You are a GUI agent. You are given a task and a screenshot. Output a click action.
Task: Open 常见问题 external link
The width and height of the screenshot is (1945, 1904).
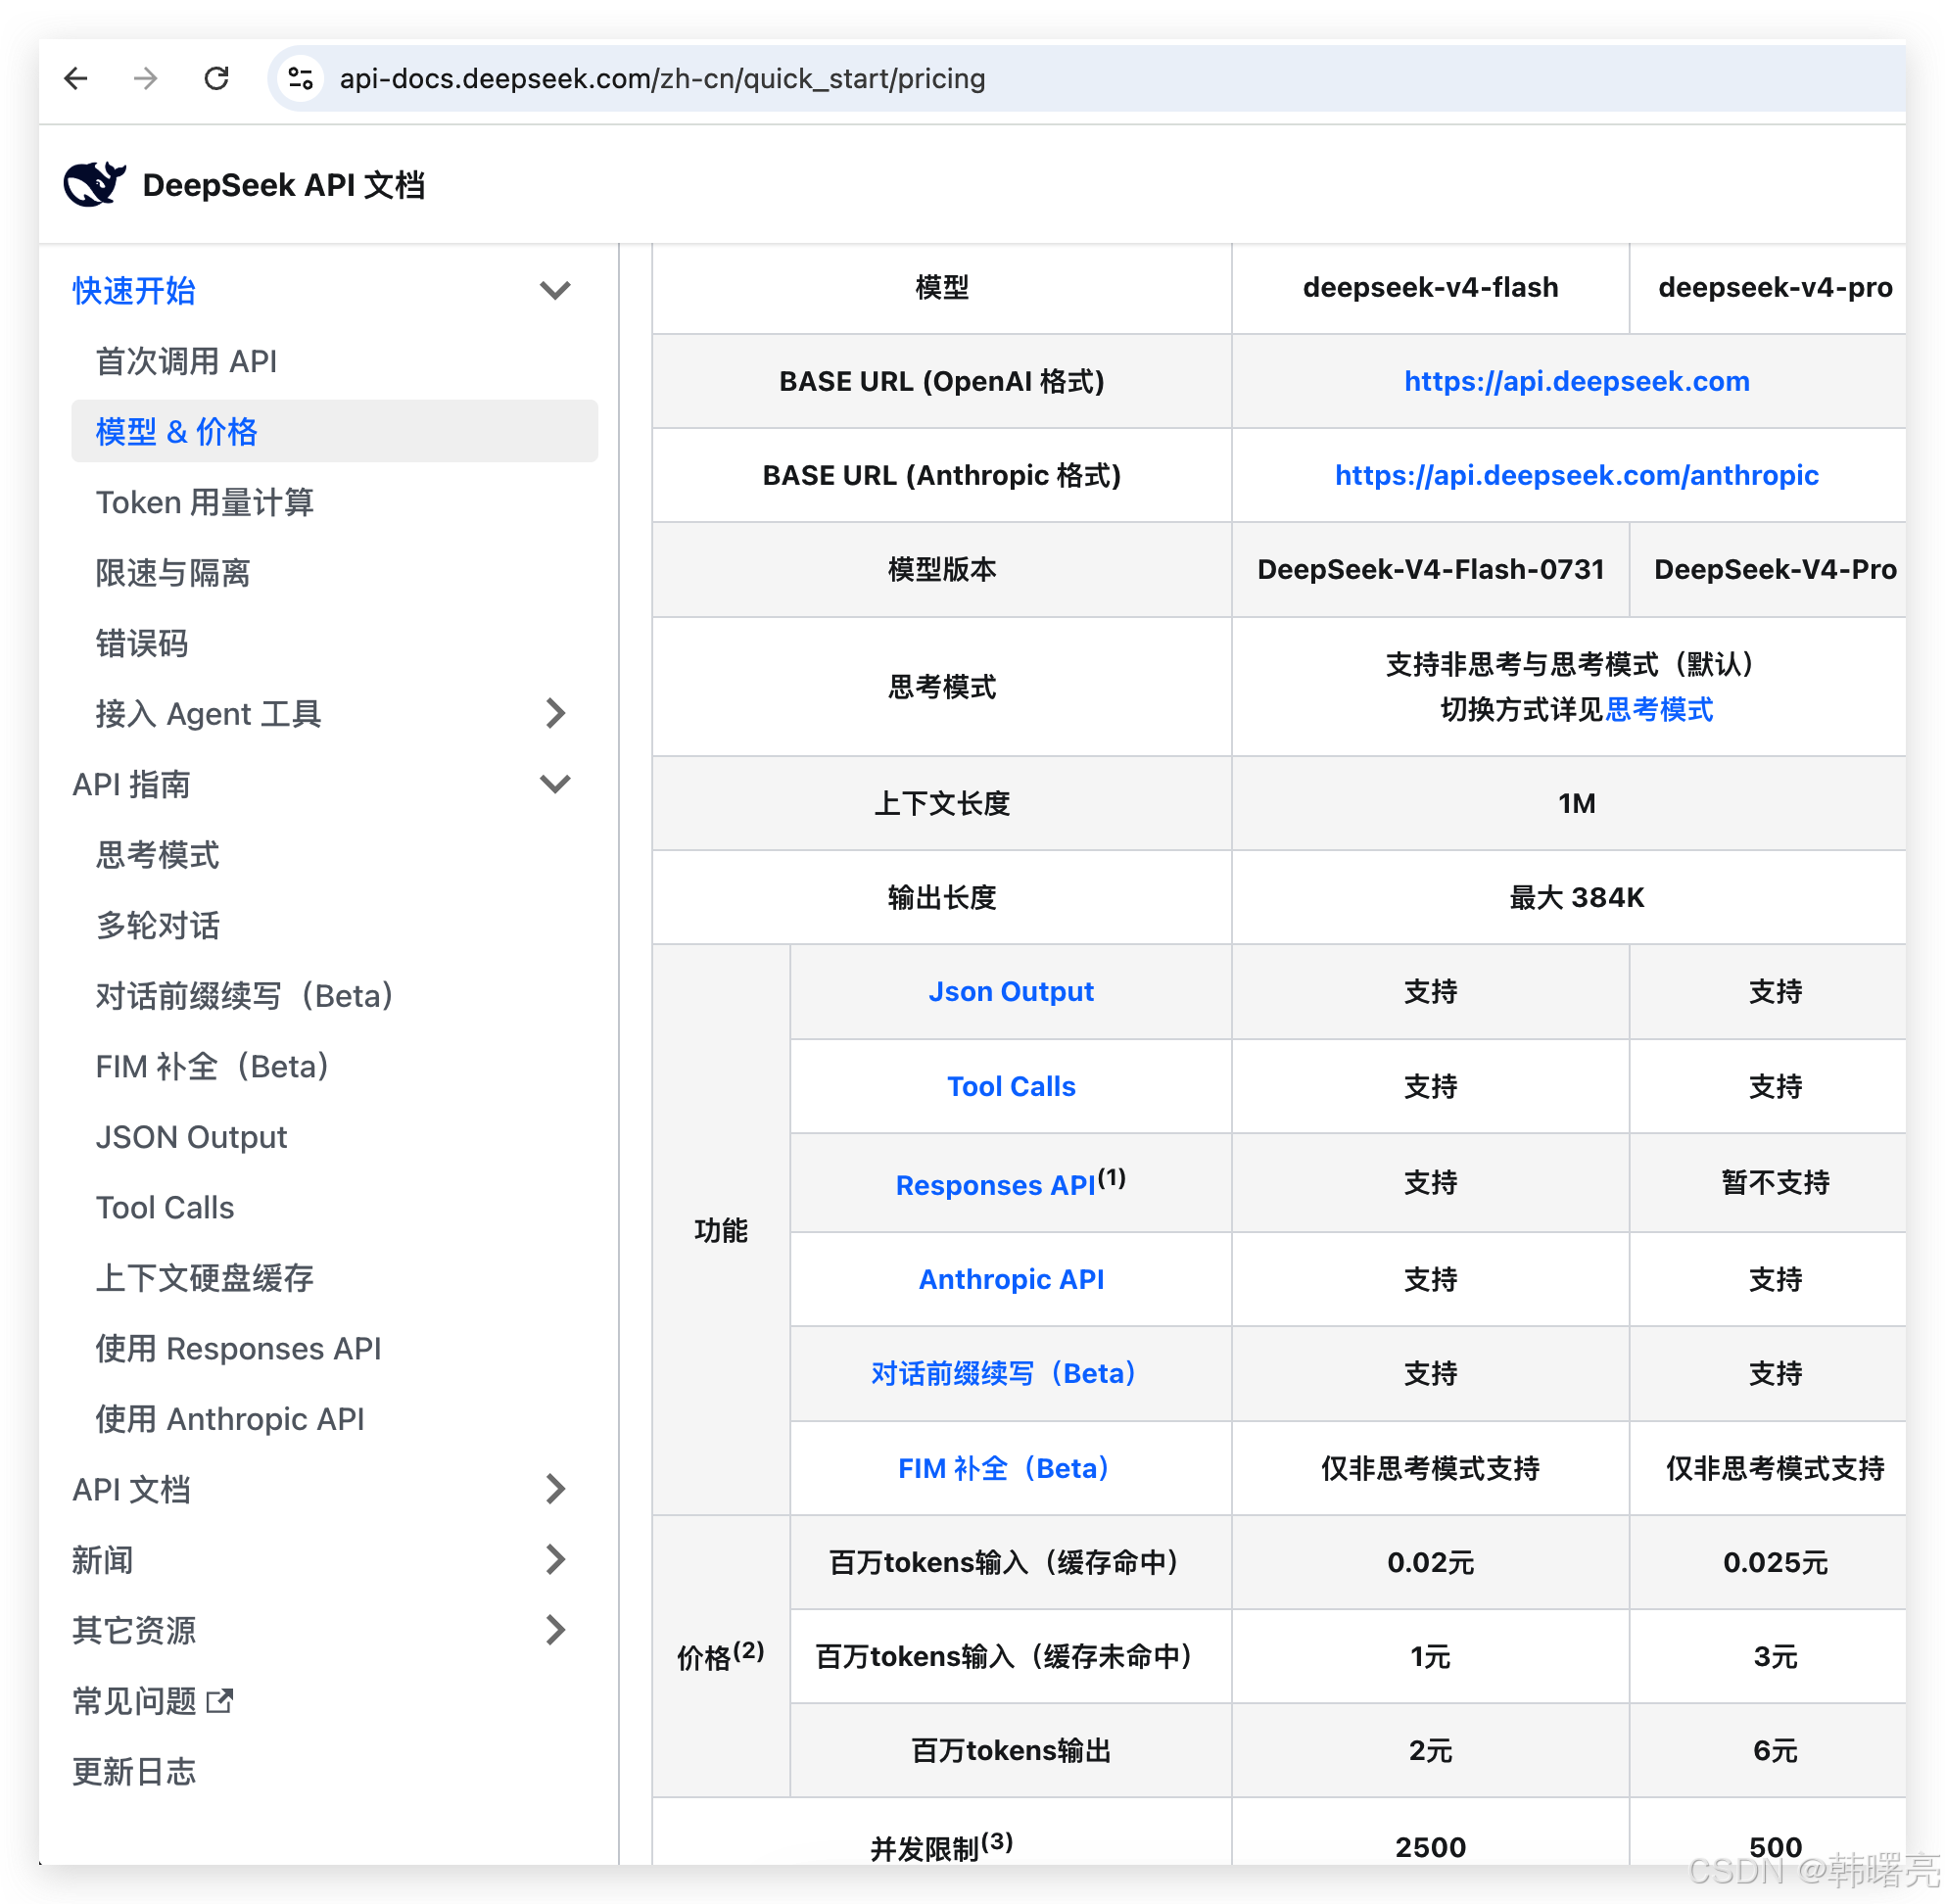[x=134, y=1701]
